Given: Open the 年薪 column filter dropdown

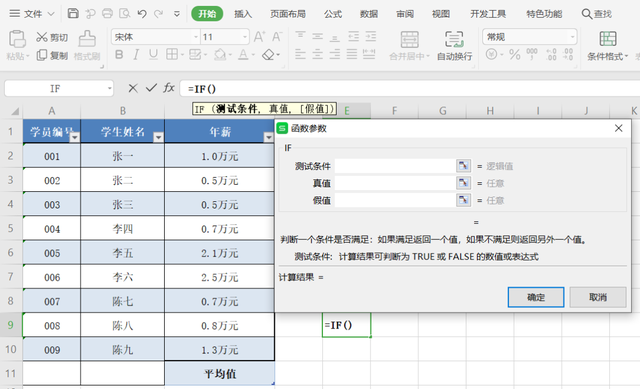Looking at the screenshot, I should [x=269, y=138].
